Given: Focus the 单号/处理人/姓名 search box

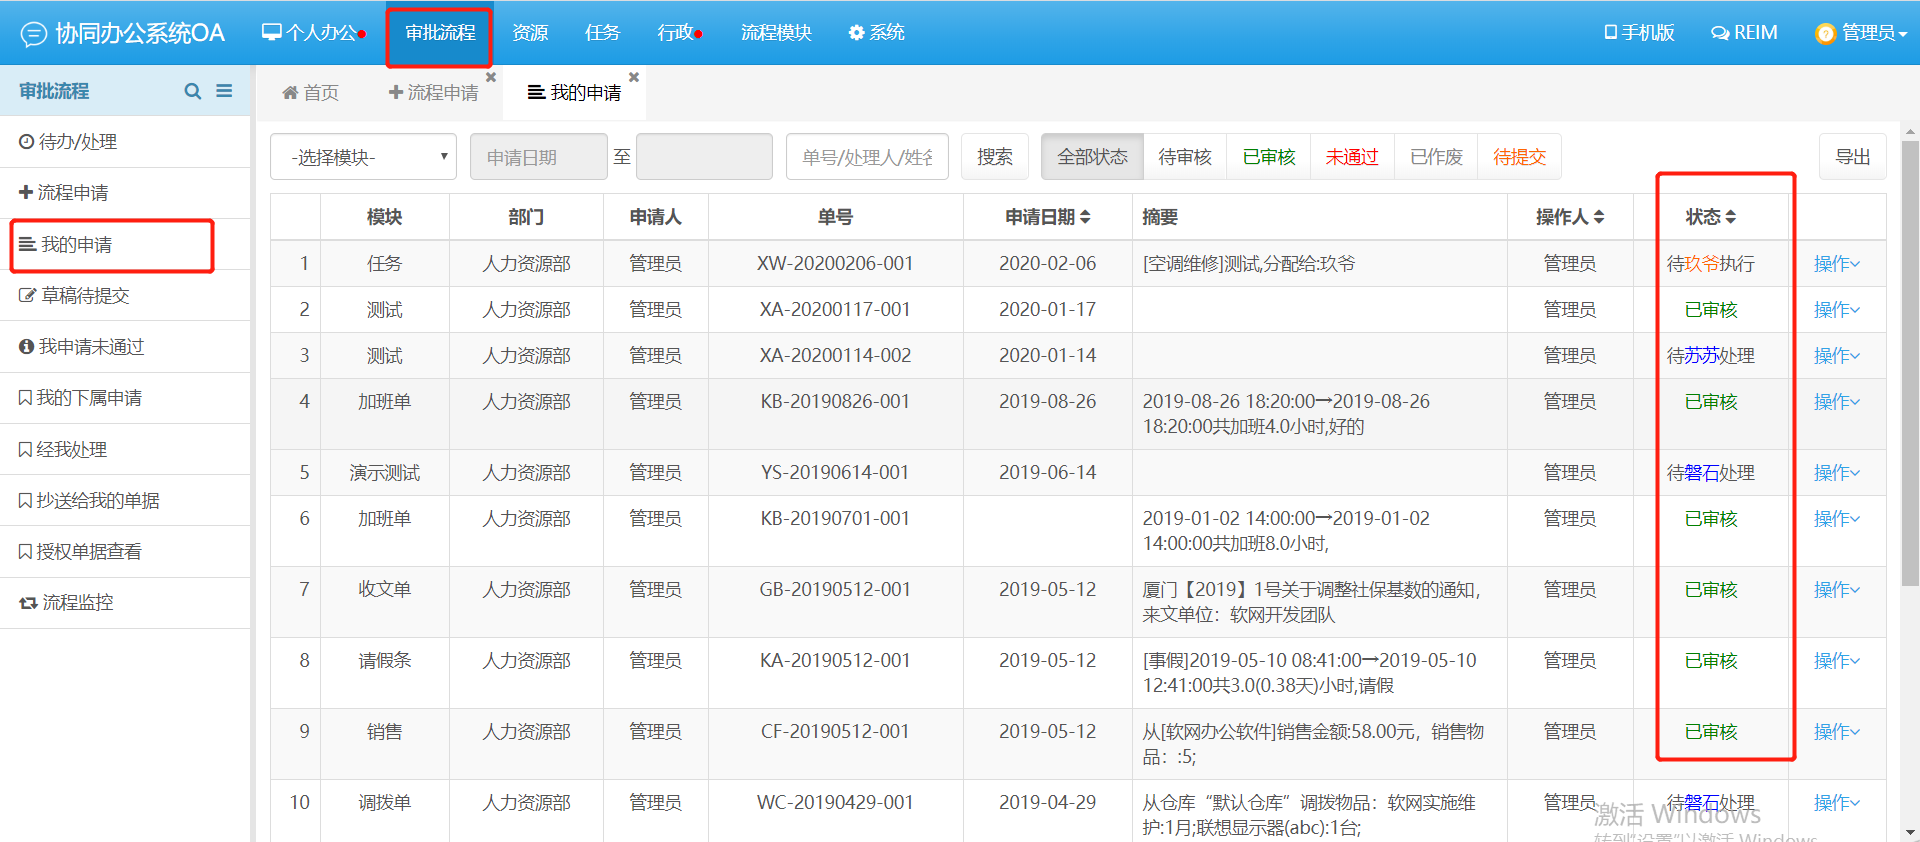Looking at the screenshot, I should point(867,157).
